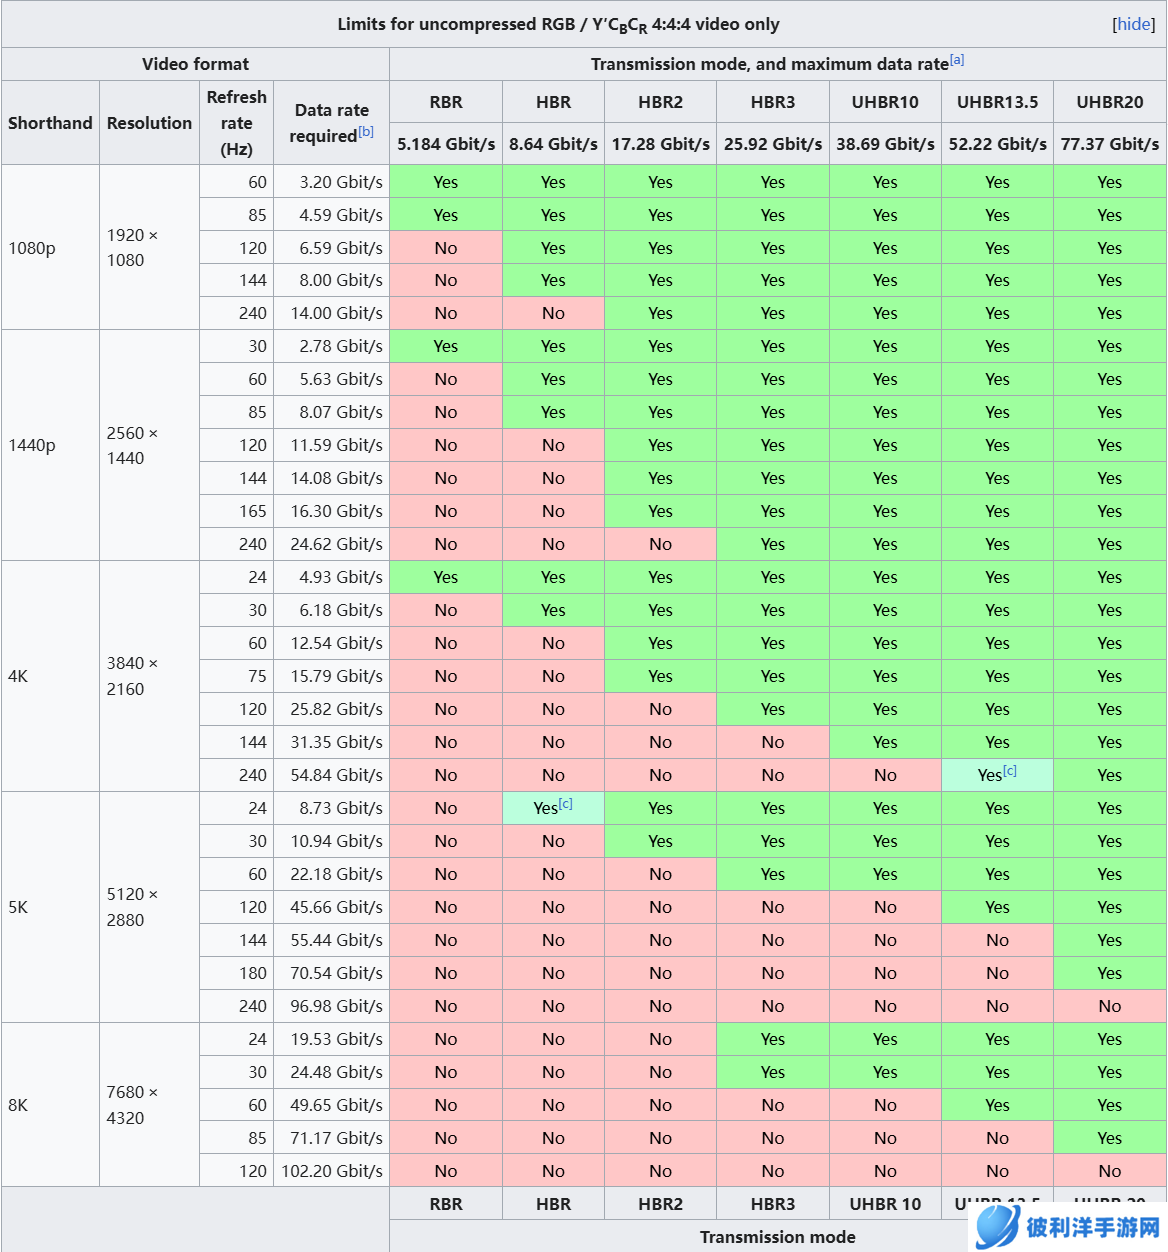Click the 5.184 Gbit/s cell under RBR
1168x1252 pixels.
click(x=446, y=144)
